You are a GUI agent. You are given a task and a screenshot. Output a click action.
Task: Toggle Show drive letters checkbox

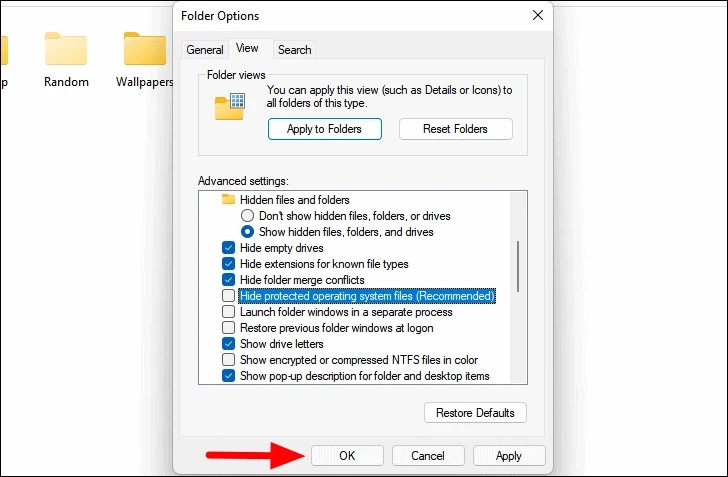[228, 344]
